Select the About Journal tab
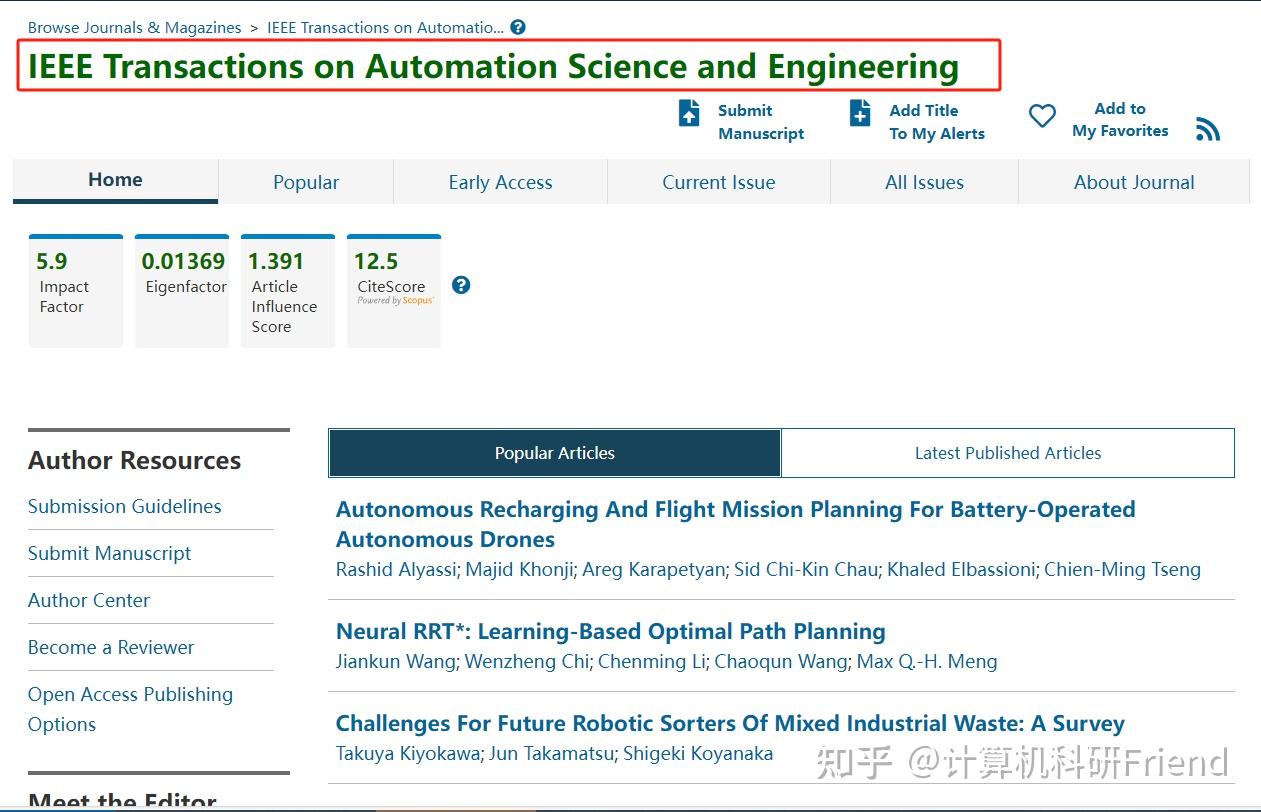The image size is (1261, 812). tap(1134, 182)
